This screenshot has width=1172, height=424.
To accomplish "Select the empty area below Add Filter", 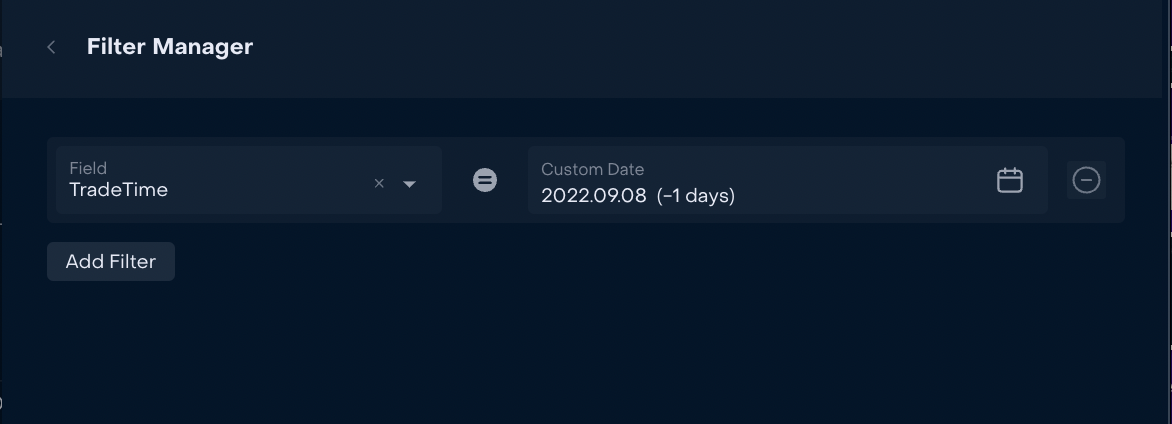I will 583,351.
